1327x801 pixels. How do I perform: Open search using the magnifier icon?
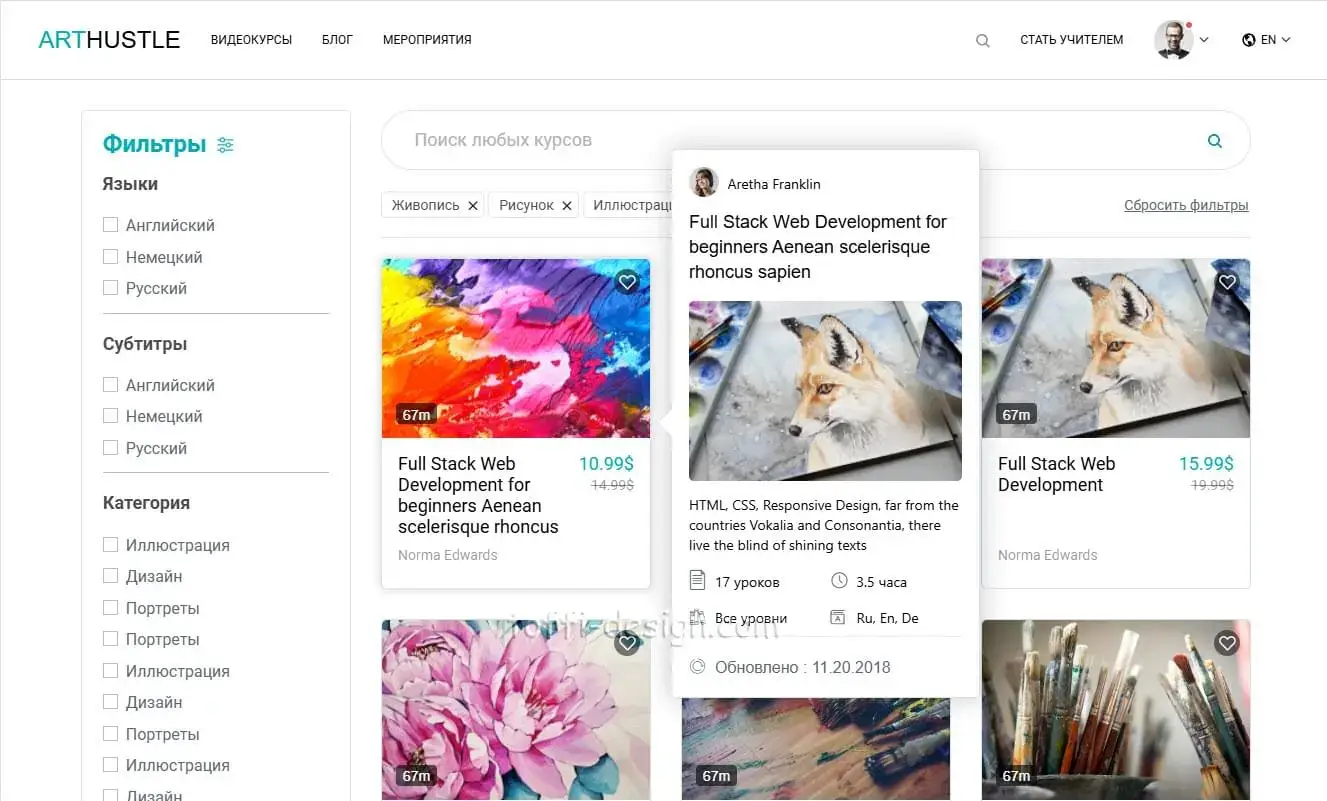[x=982, y=40]
